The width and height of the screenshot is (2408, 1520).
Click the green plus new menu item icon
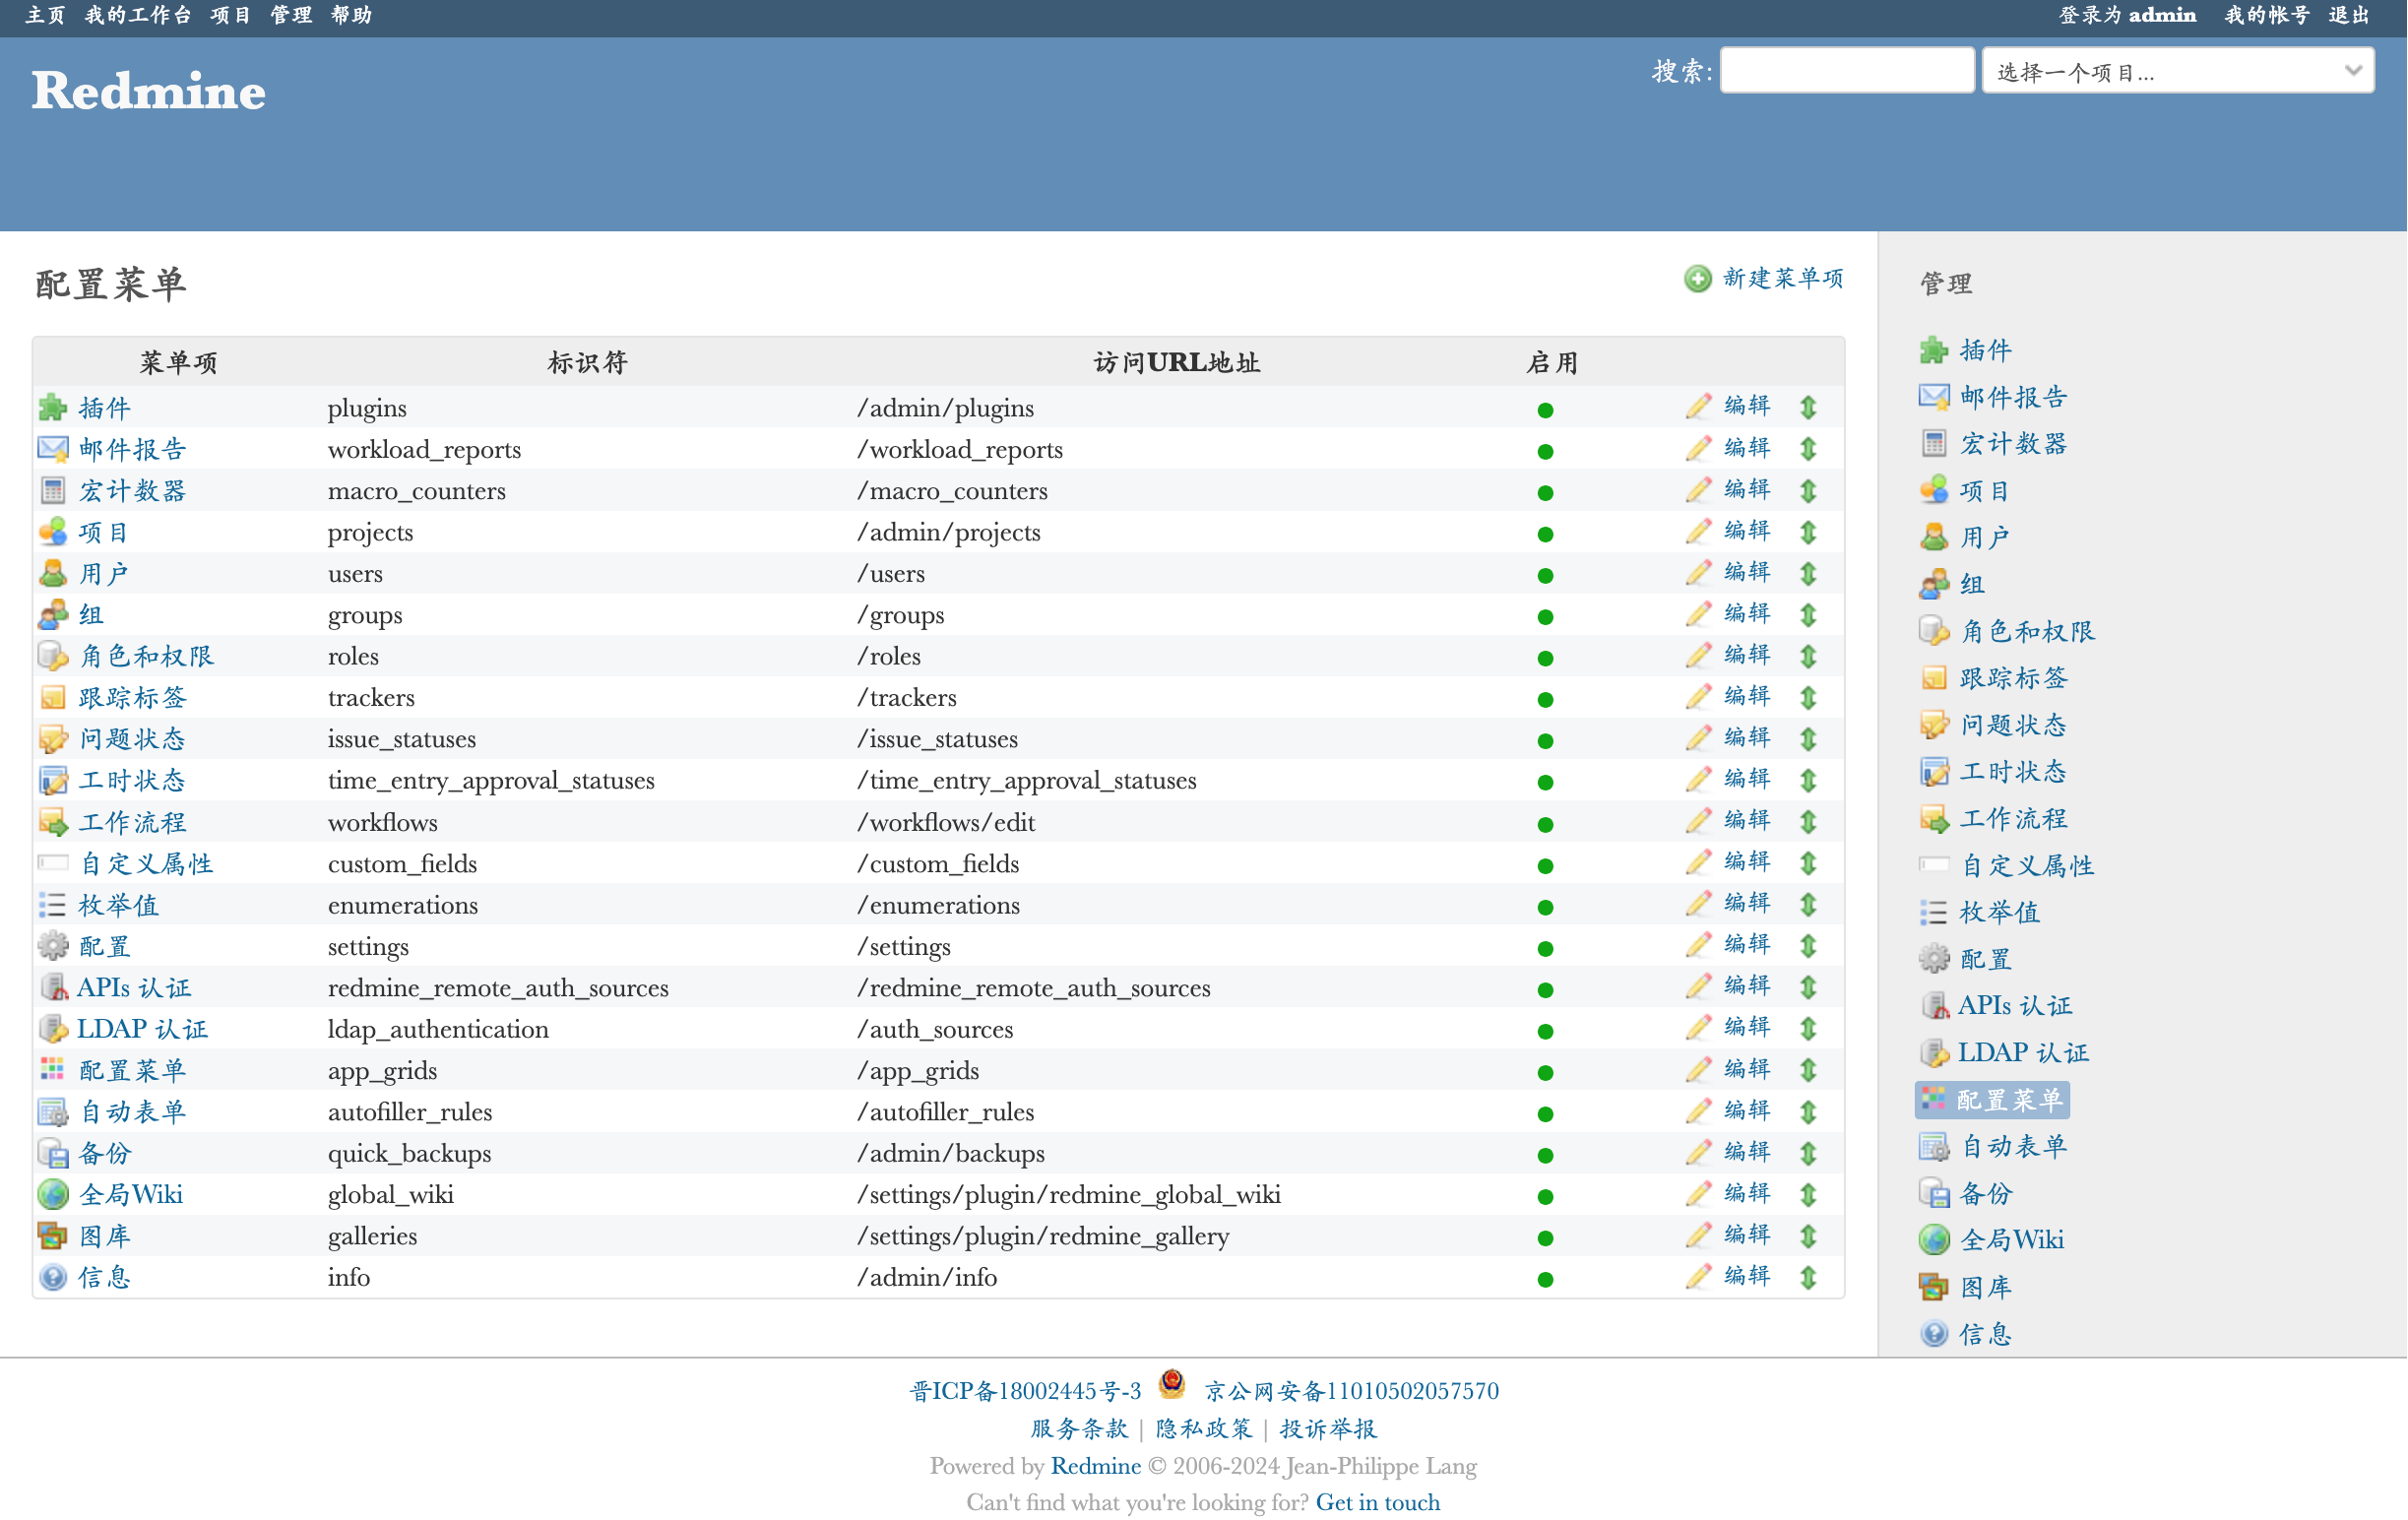pos(1697,279)
